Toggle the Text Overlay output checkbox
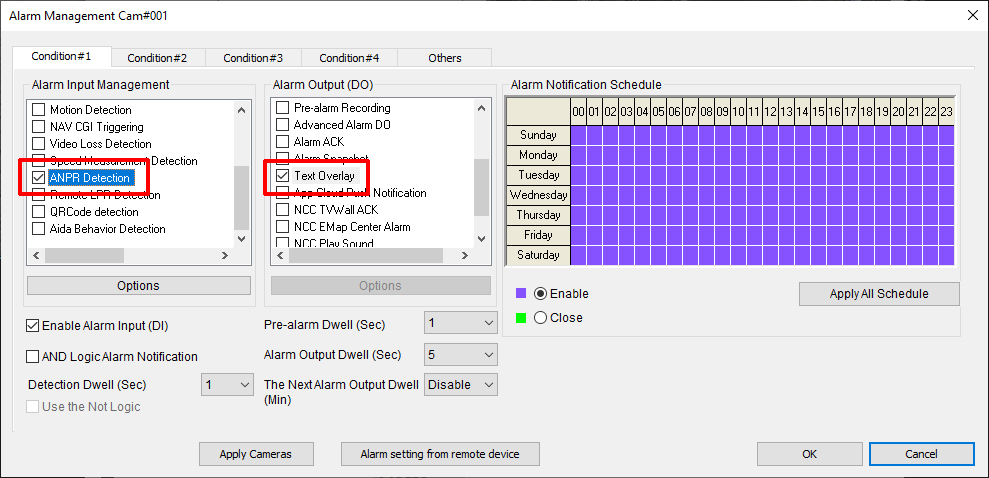The height and width of the screenshot is (478, 989). [283, 176]
